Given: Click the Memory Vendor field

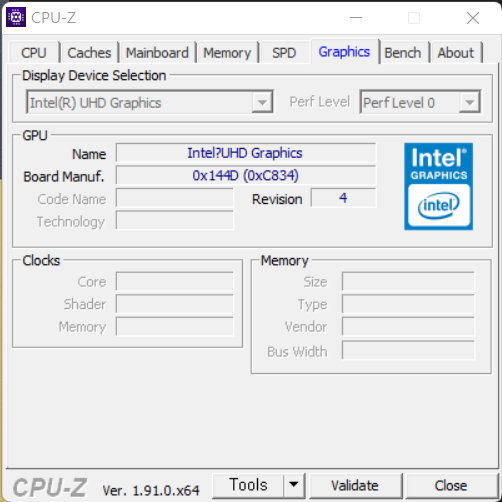Looking at the screenshot, I should (408, 327).
